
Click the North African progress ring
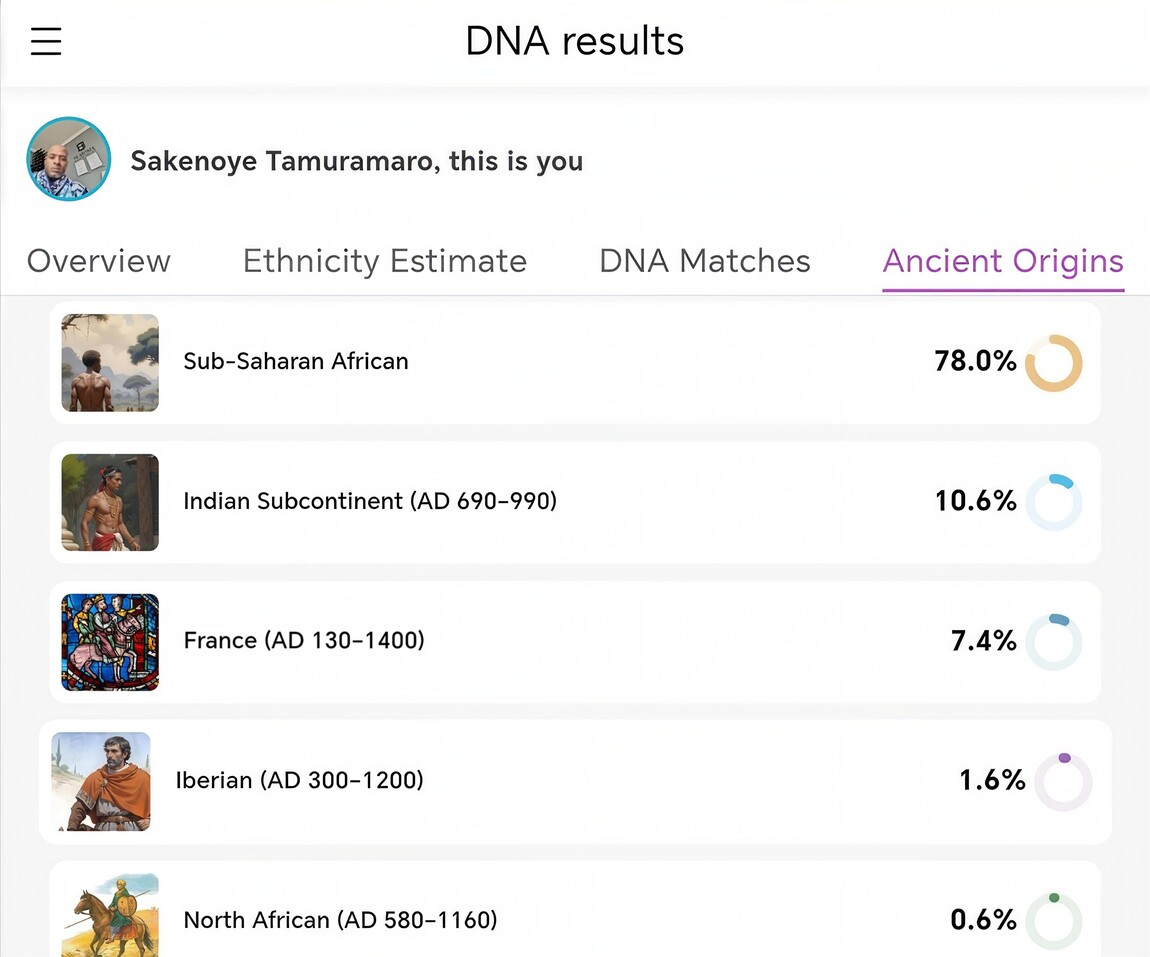(x=1054, y=920)
